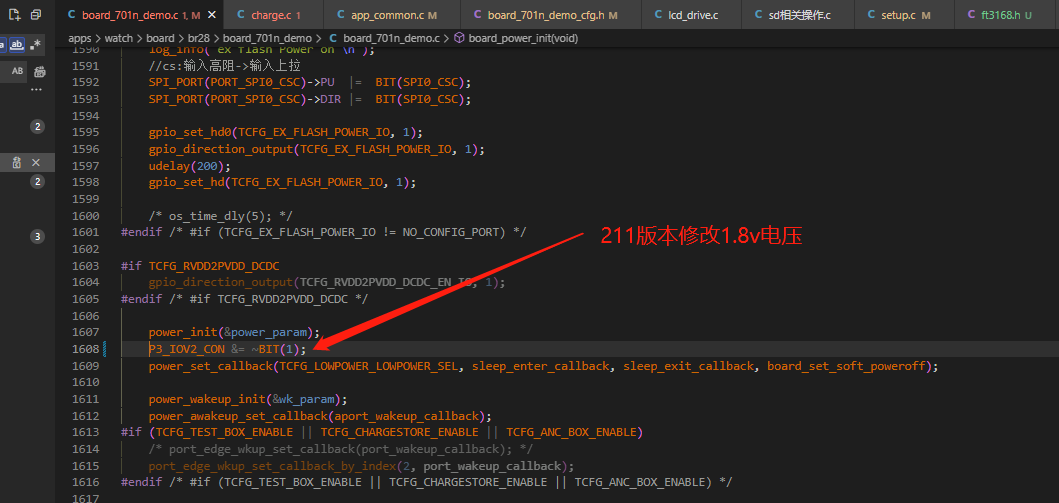The height and width of the screenshot is (503, 1059).
Task: Click 'sleep_exit_callback' argument on line 1609
Action: 688,366
